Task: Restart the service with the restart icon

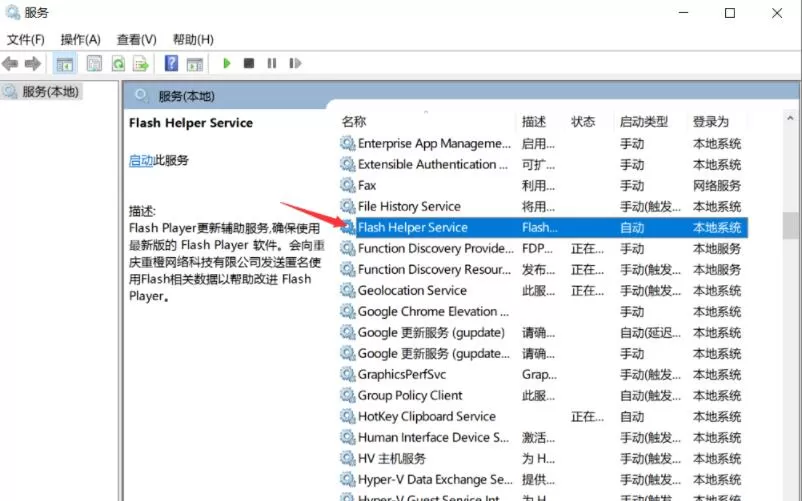Action: point(295,63)
